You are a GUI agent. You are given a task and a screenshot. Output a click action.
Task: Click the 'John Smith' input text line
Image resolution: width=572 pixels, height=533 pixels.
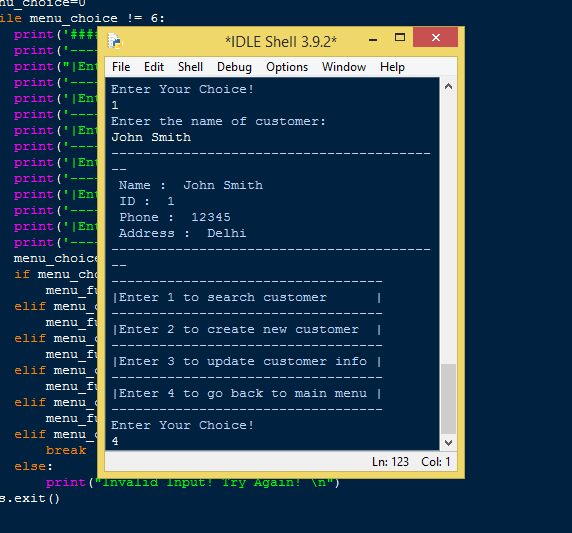click(151, 137)
